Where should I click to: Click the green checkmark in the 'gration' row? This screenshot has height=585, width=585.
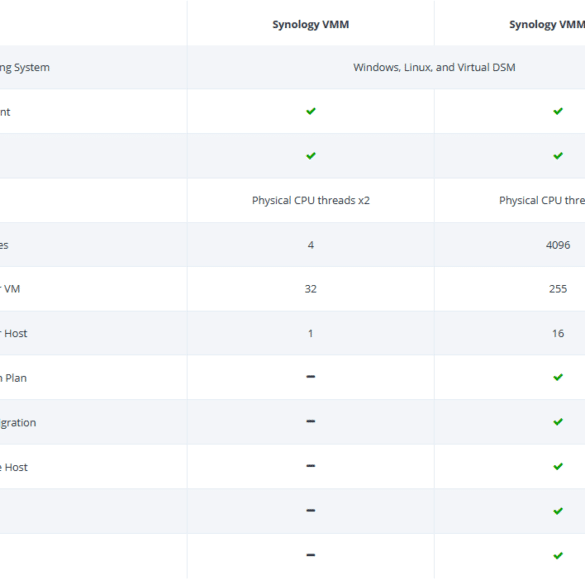(x=558, y=422)
